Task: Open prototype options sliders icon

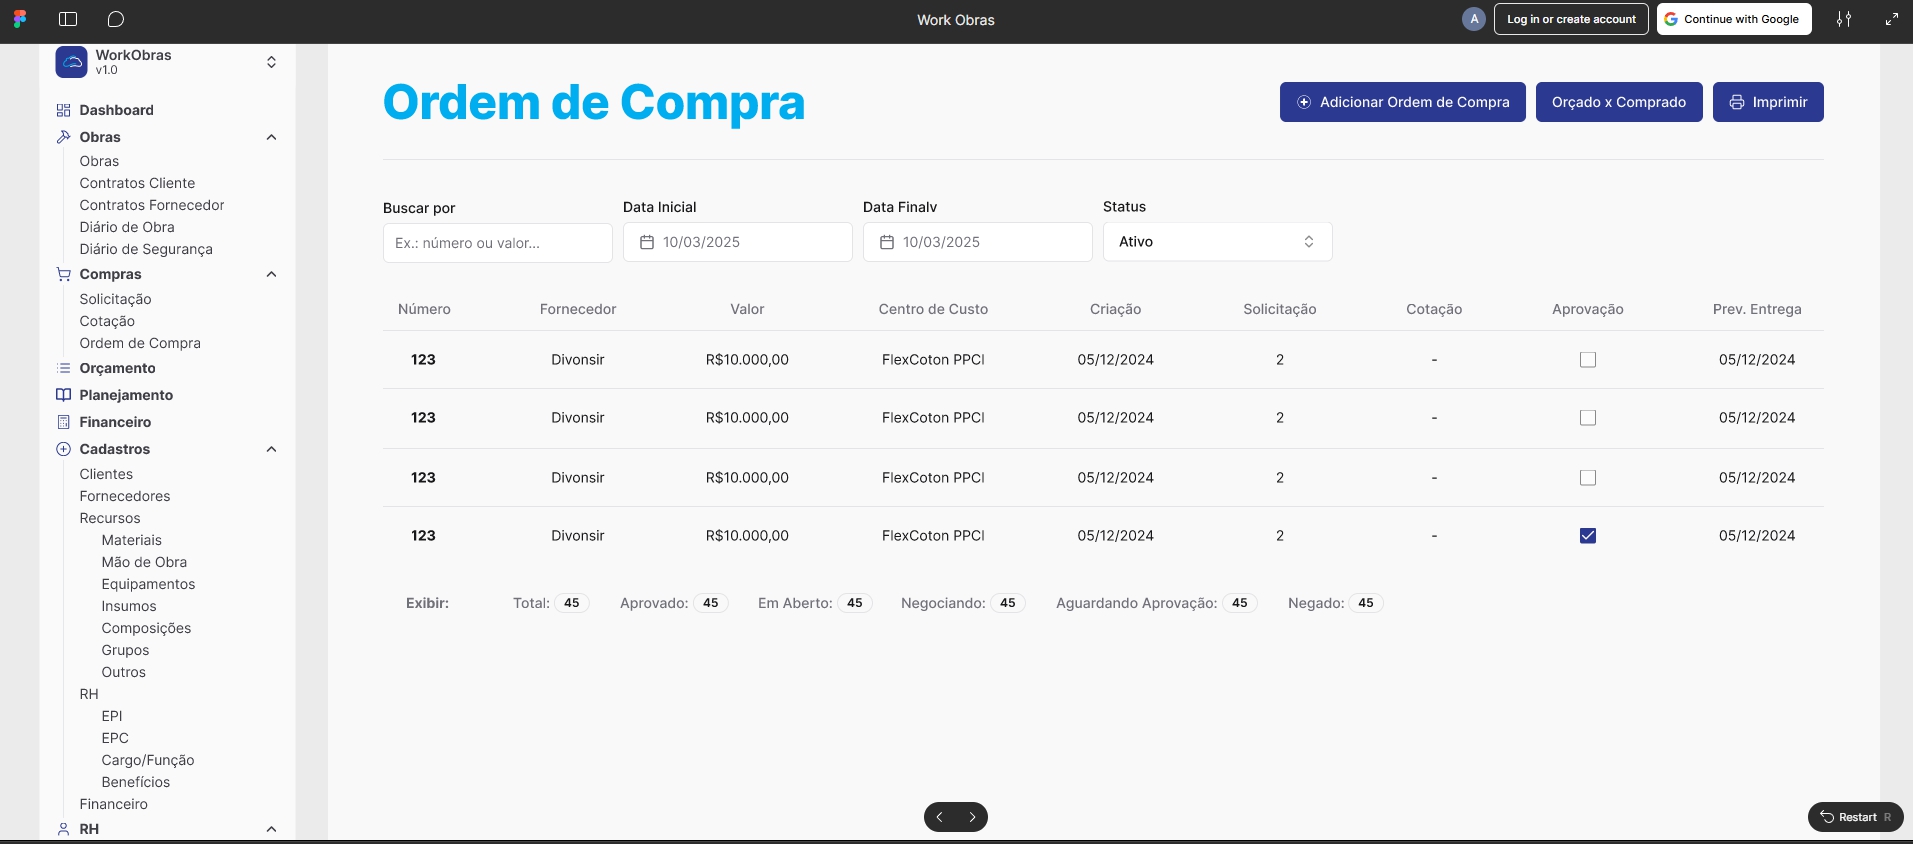Action: (1844, 19)
